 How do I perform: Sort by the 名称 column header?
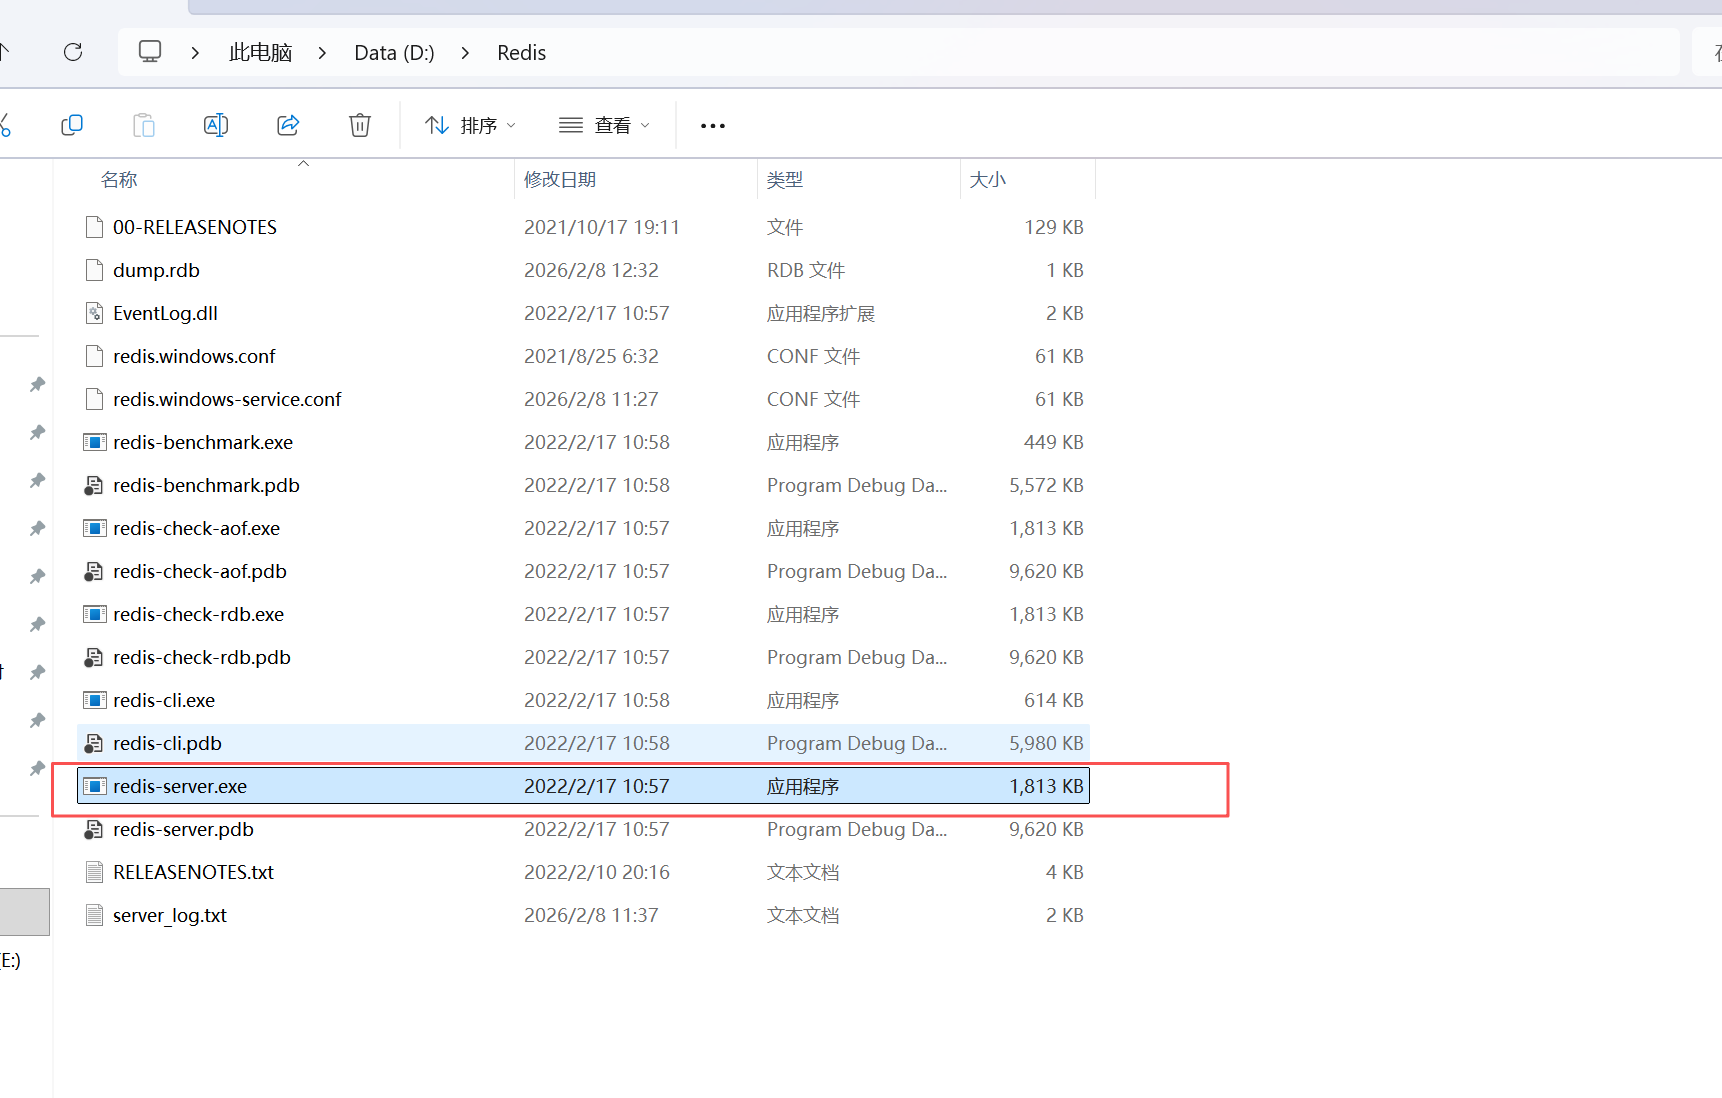tap(119, 180)
